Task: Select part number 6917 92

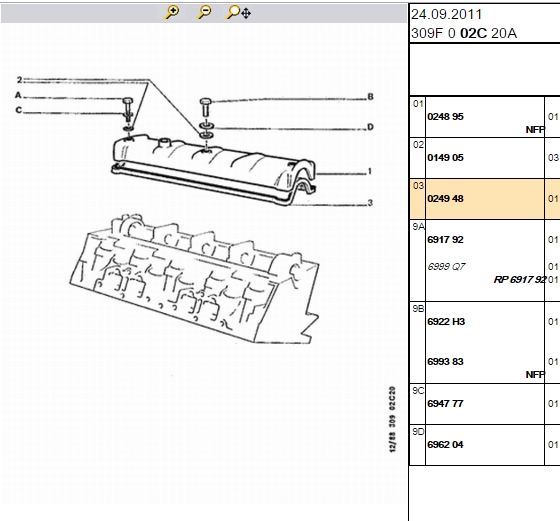Action: (x=445, y=240)
